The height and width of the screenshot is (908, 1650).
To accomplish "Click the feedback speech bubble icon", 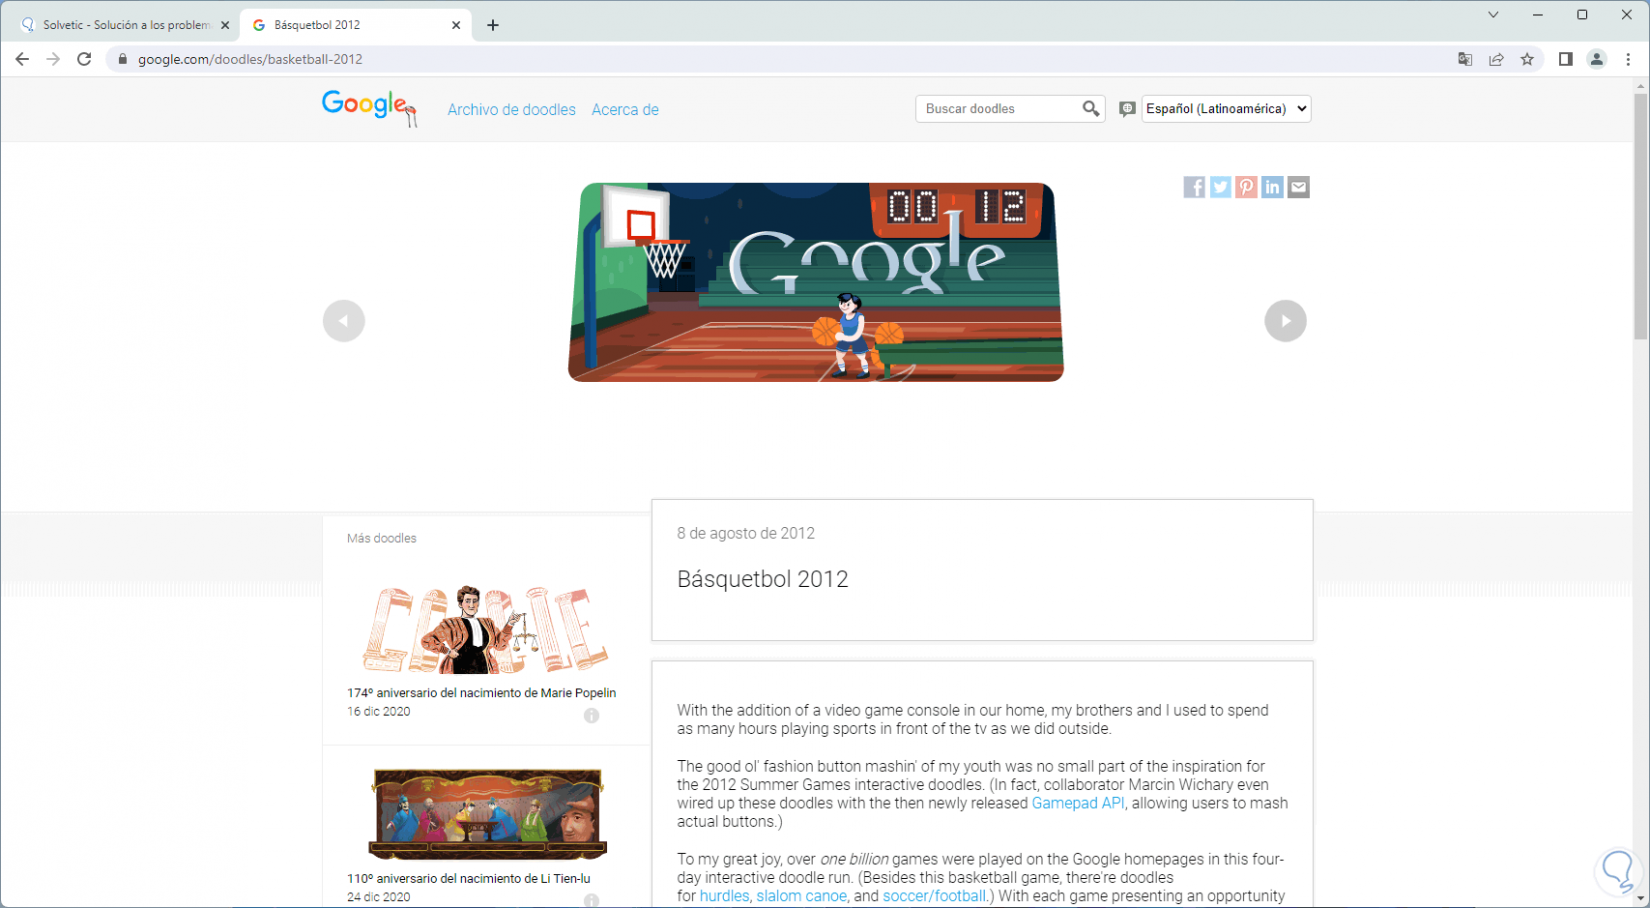I will [1127, 109].
